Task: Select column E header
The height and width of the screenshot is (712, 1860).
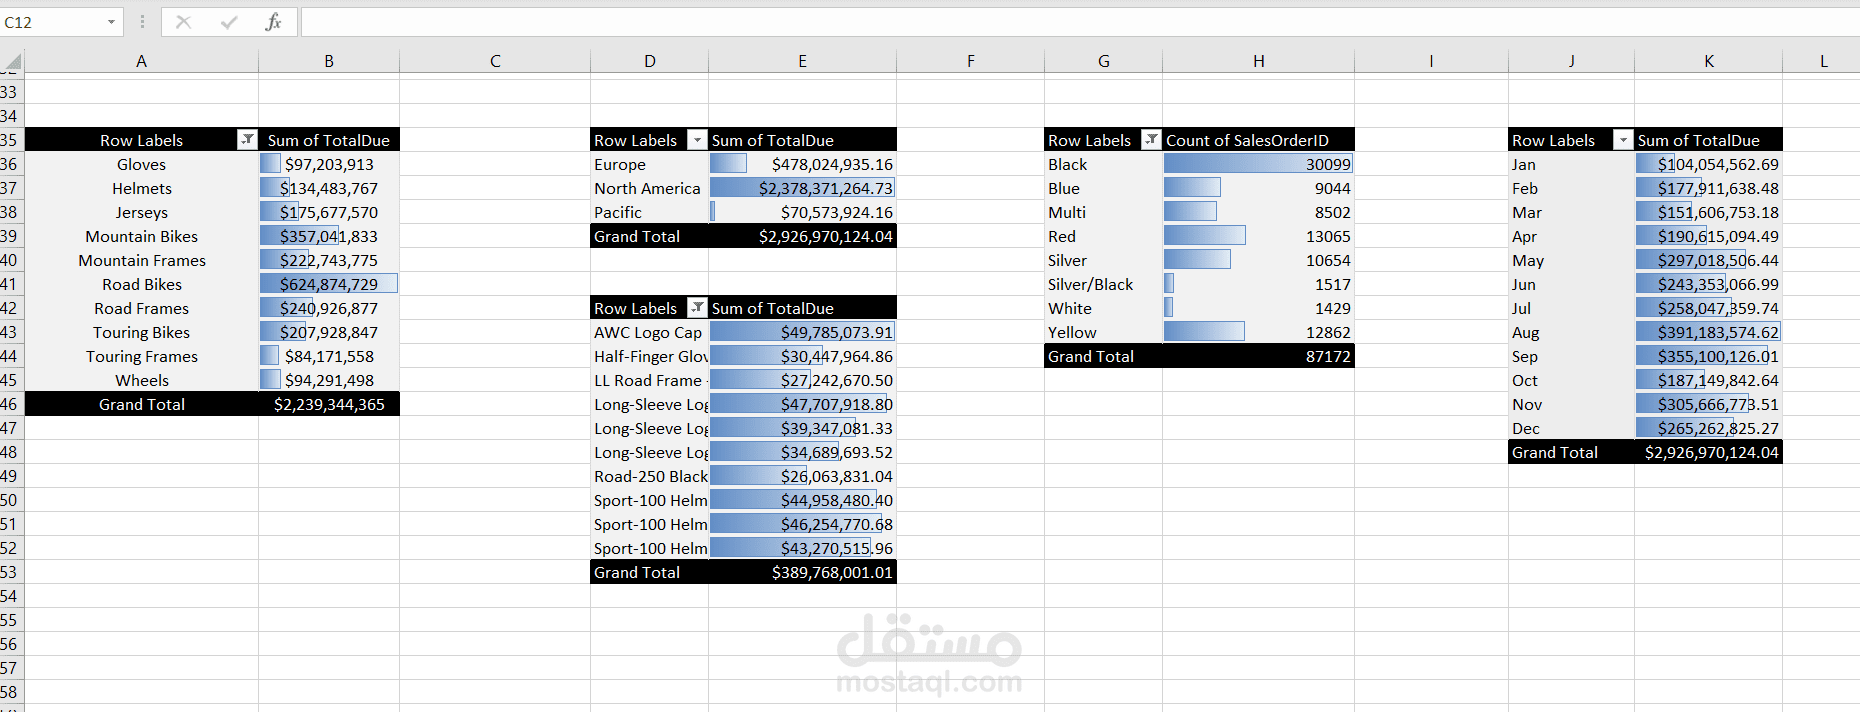Action: (x=802, y=61)
